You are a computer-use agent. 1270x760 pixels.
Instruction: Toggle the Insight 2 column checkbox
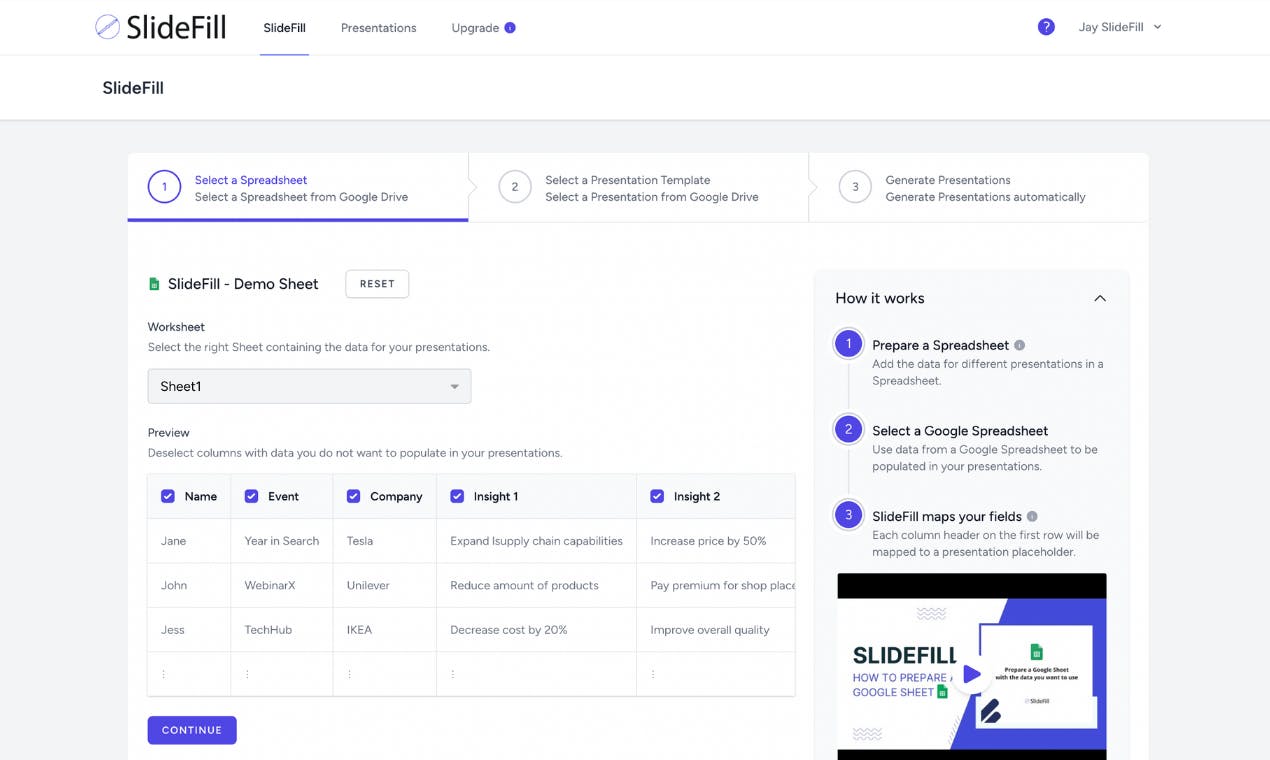[657, 496]
